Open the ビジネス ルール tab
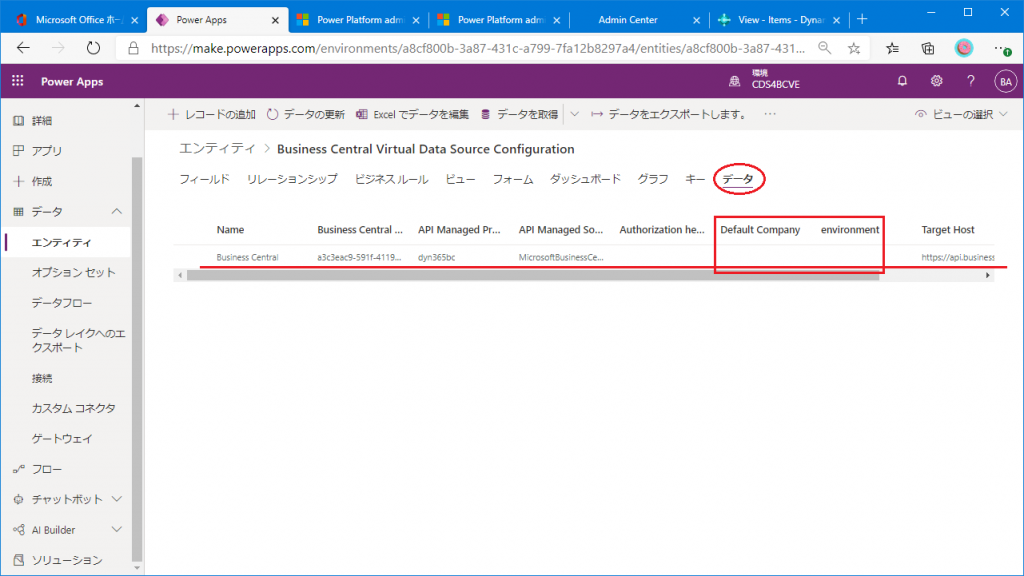 pyautogui.click(x=391, y=179)
